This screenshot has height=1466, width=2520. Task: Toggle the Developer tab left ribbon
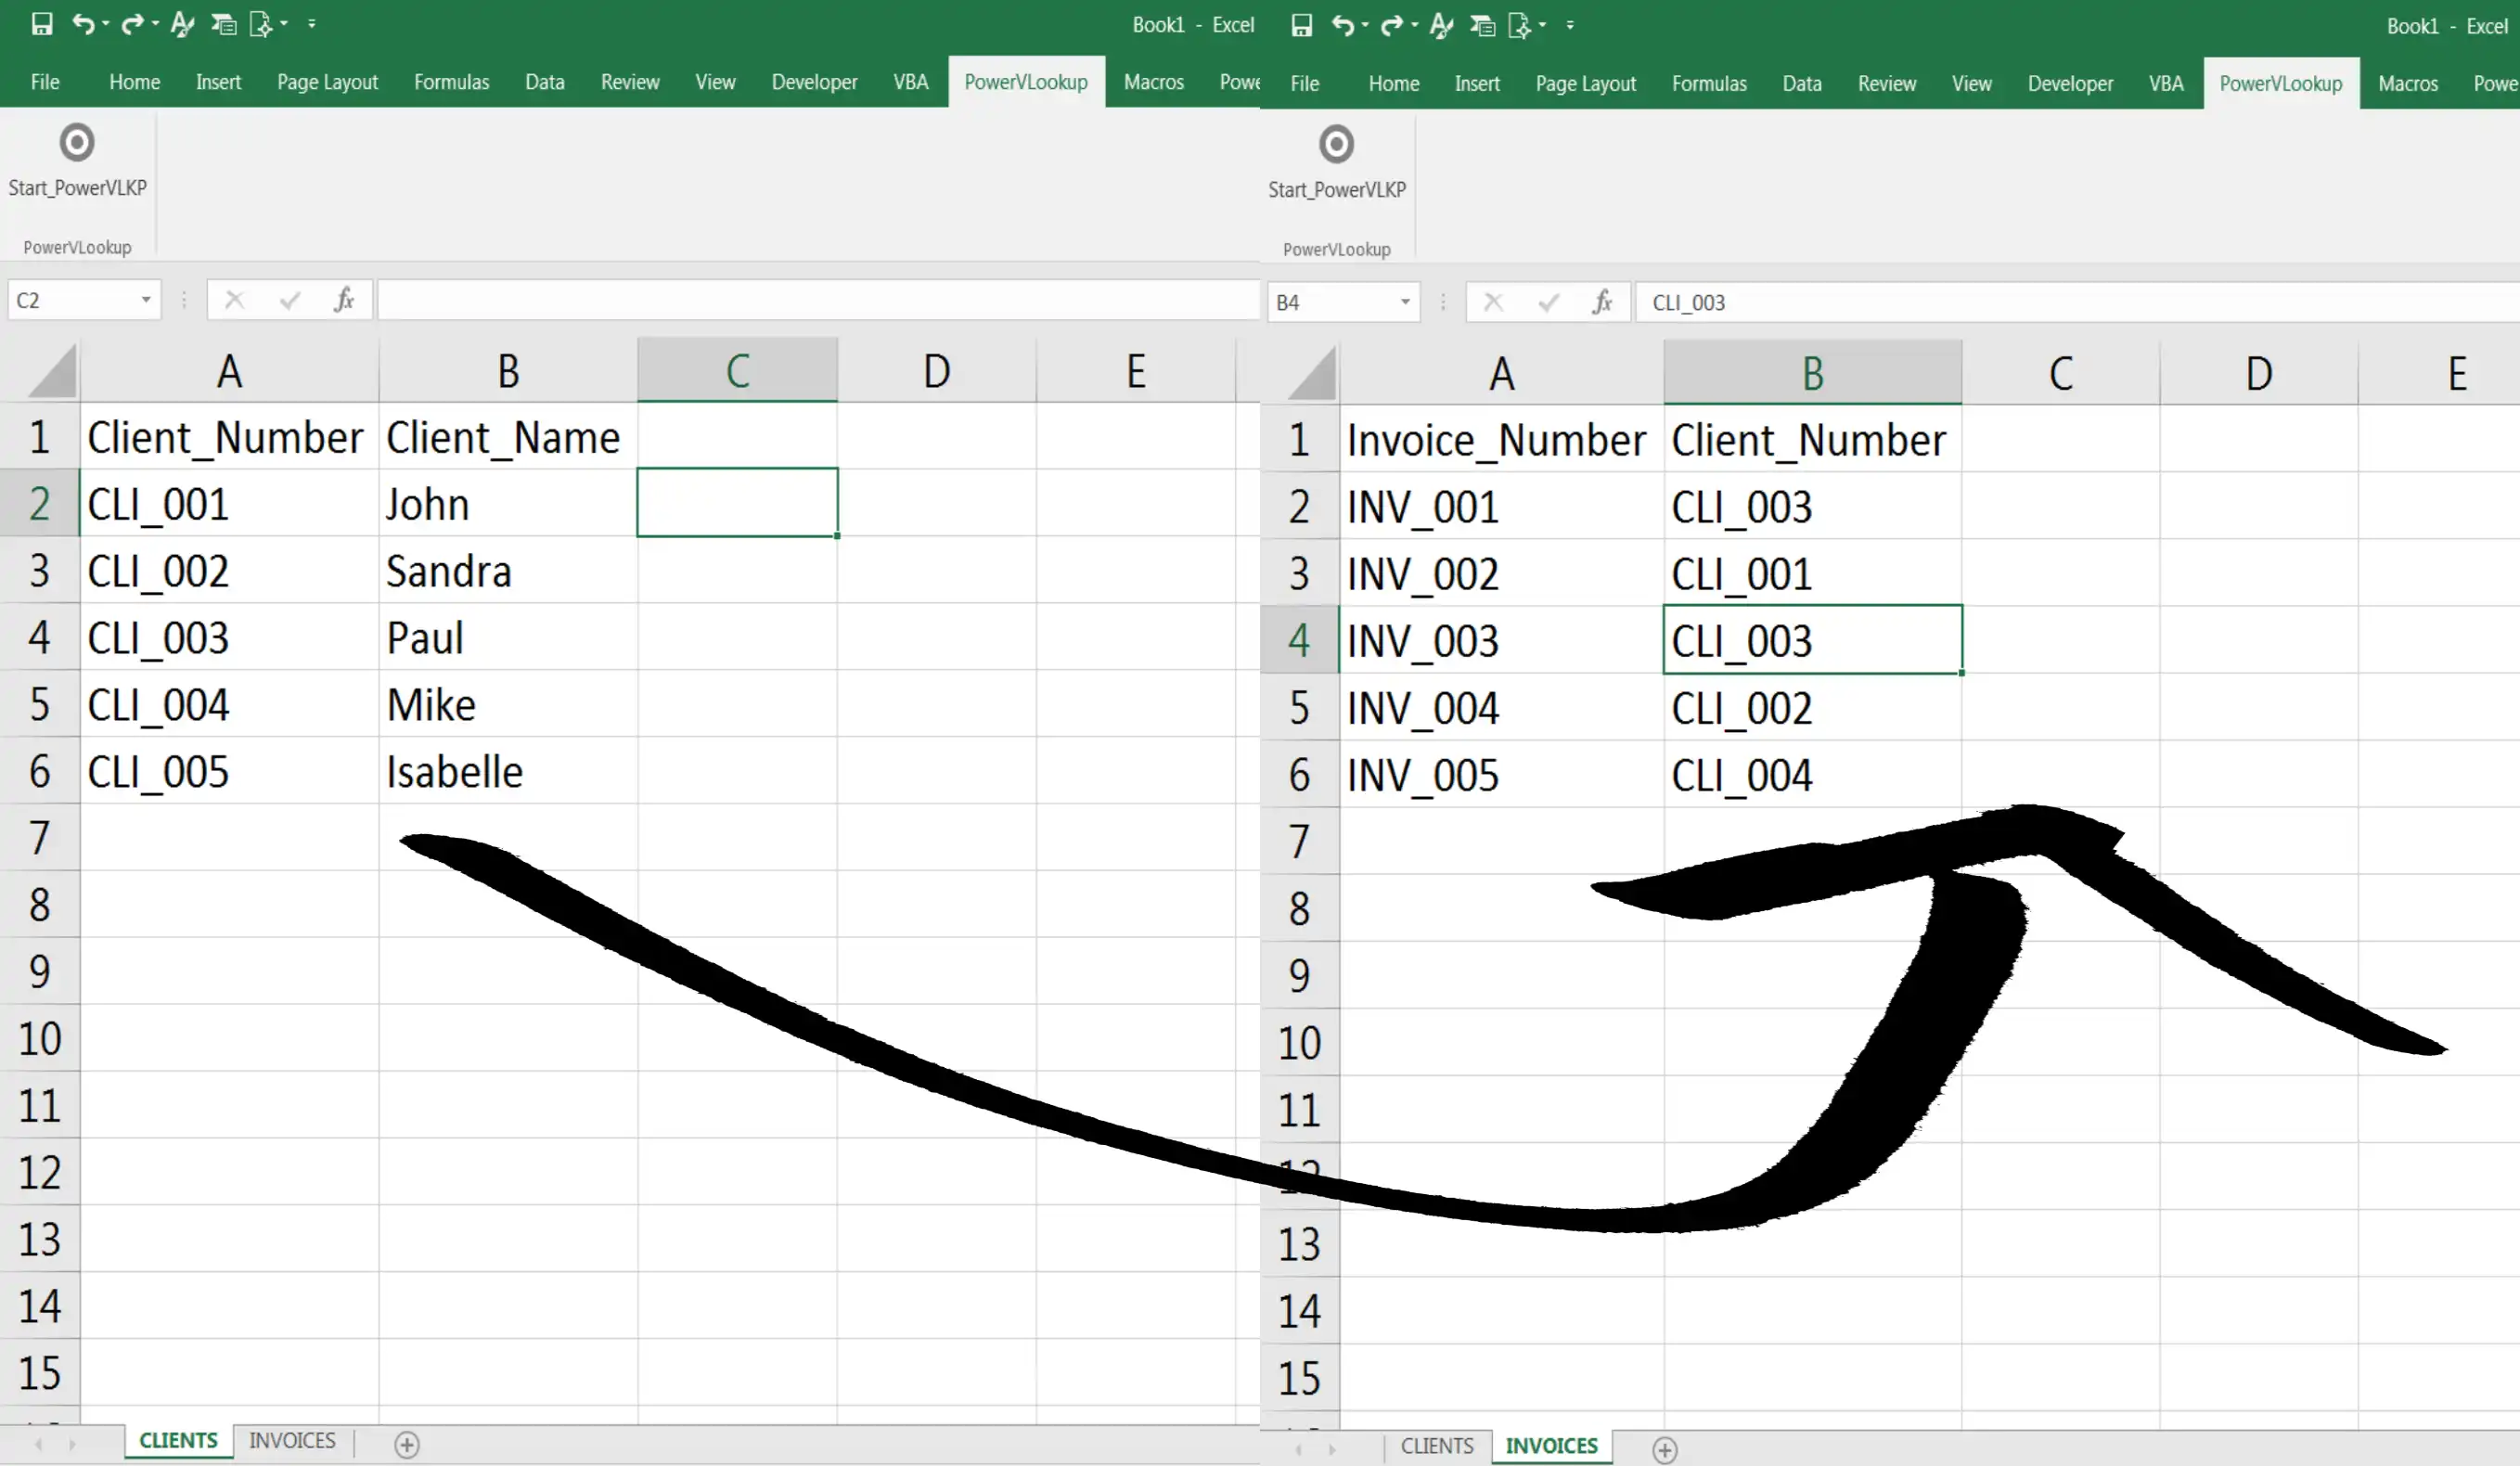[x=813, y=81]
